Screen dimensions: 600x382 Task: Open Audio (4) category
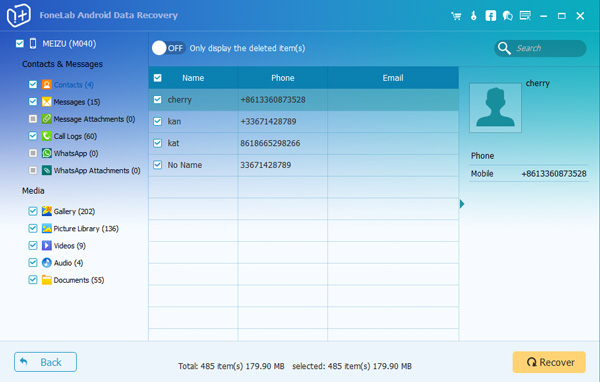click(68, 263)
